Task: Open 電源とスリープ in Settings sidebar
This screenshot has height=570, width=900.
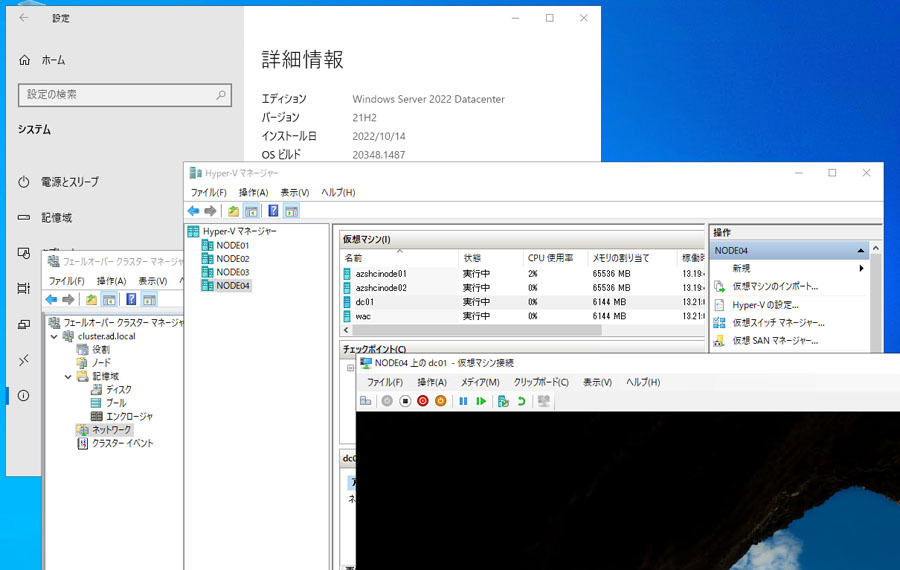Action: click(x=69, y=182)
